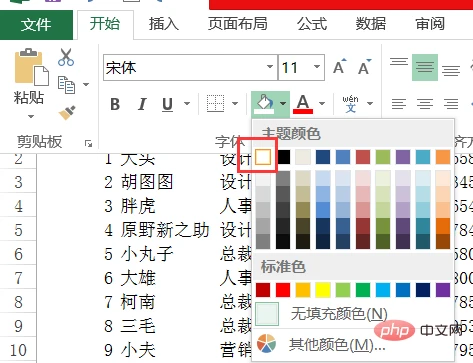Toggle Bold formatting
This screenshot has height=363, width=473.
coord(115,104)
